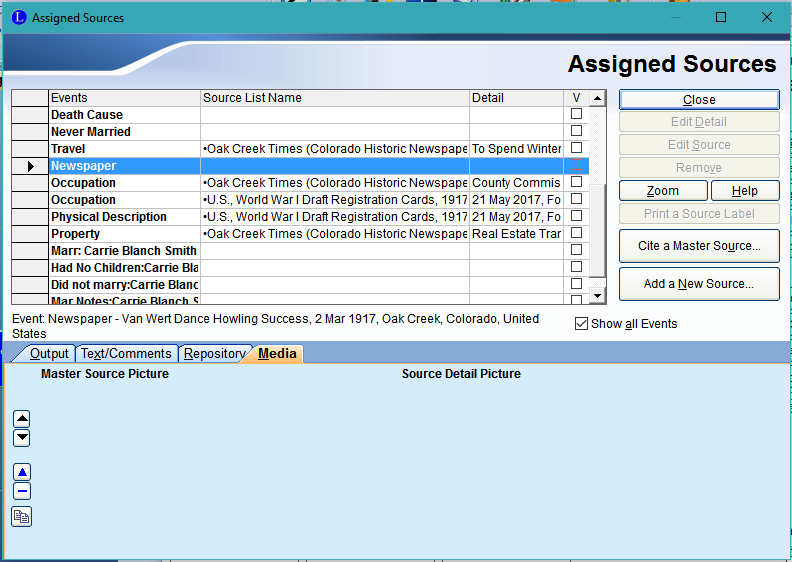
Task: Click the Source List Name column header
Action: (335, 98)
